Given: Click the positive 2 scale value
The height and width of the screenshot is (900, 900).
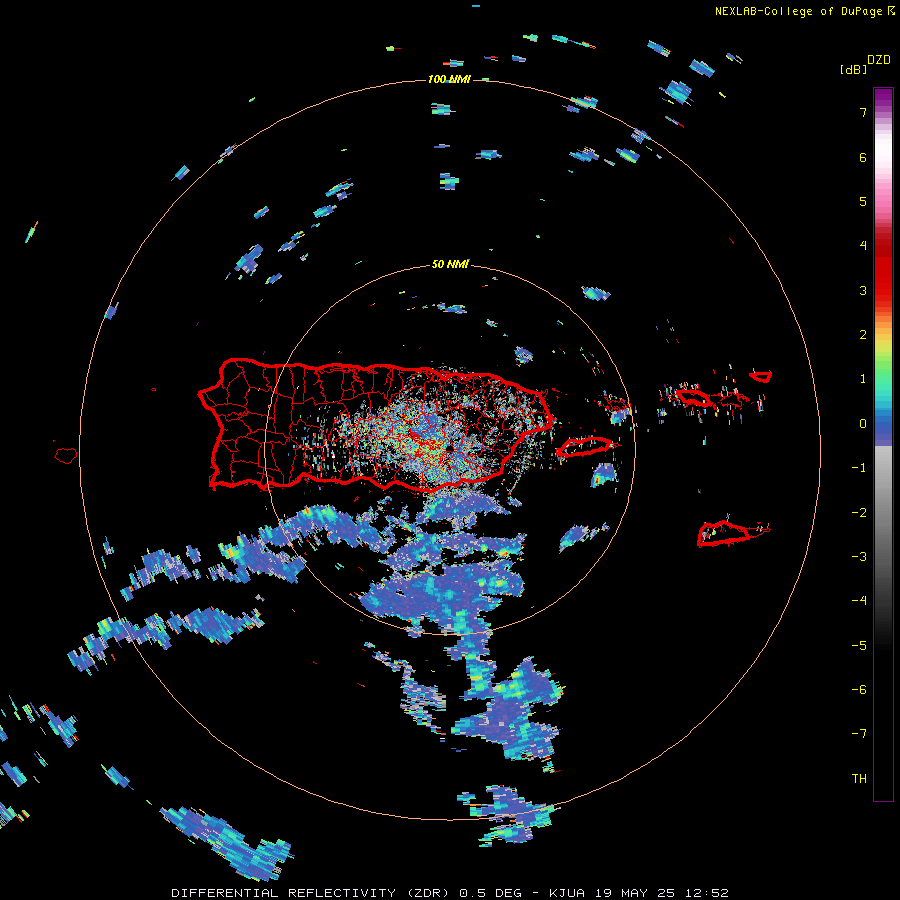Looking at the screenshot, I should [863, 335].
